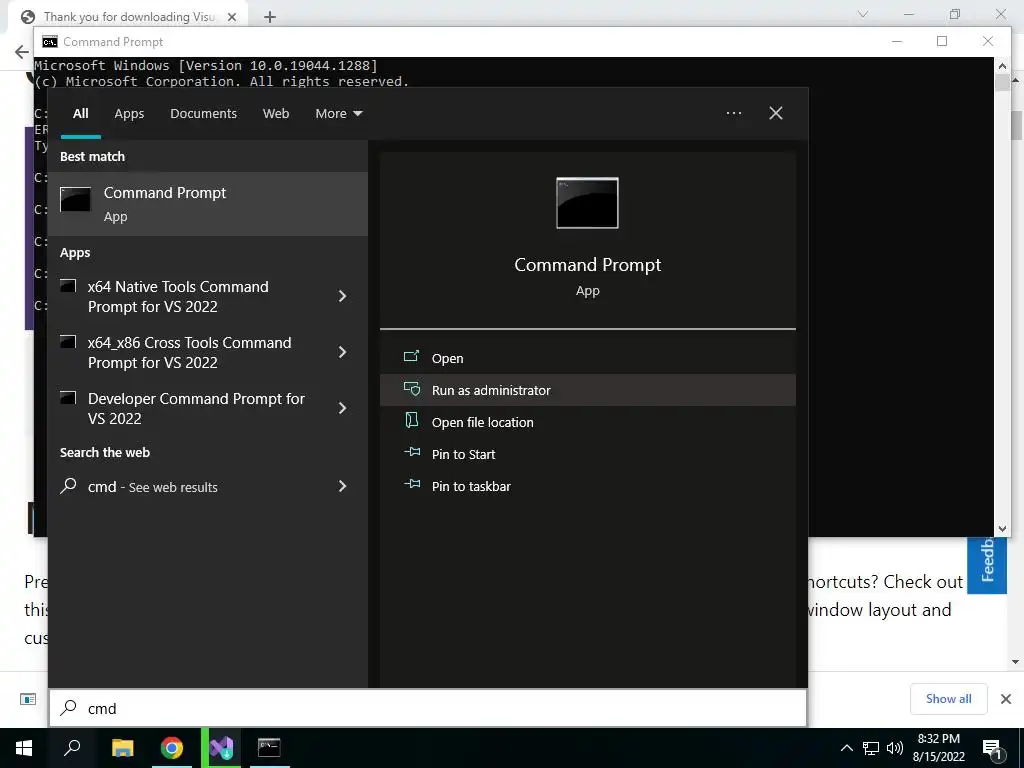The height and width of the screenshot is (768, 1024).
Task: Click the Run as administrator shield icon
Action: [x=411, y=389]
